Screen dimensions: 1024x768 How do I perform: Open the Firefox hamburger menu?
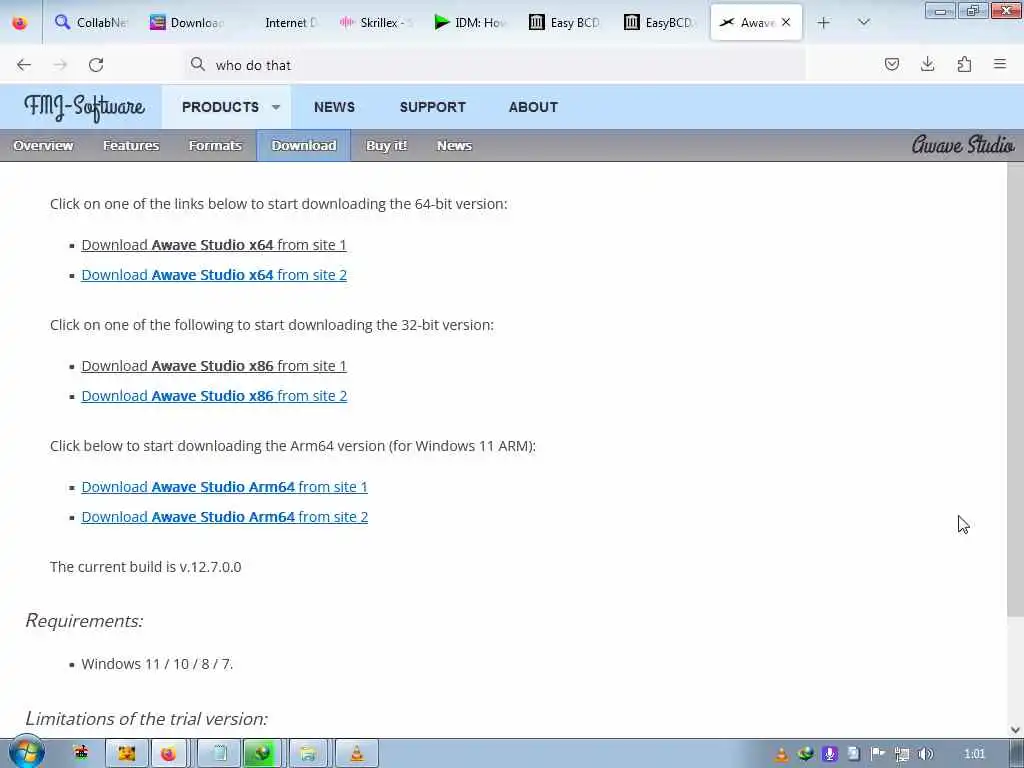pyautogui.click(x=1000, y=64)
